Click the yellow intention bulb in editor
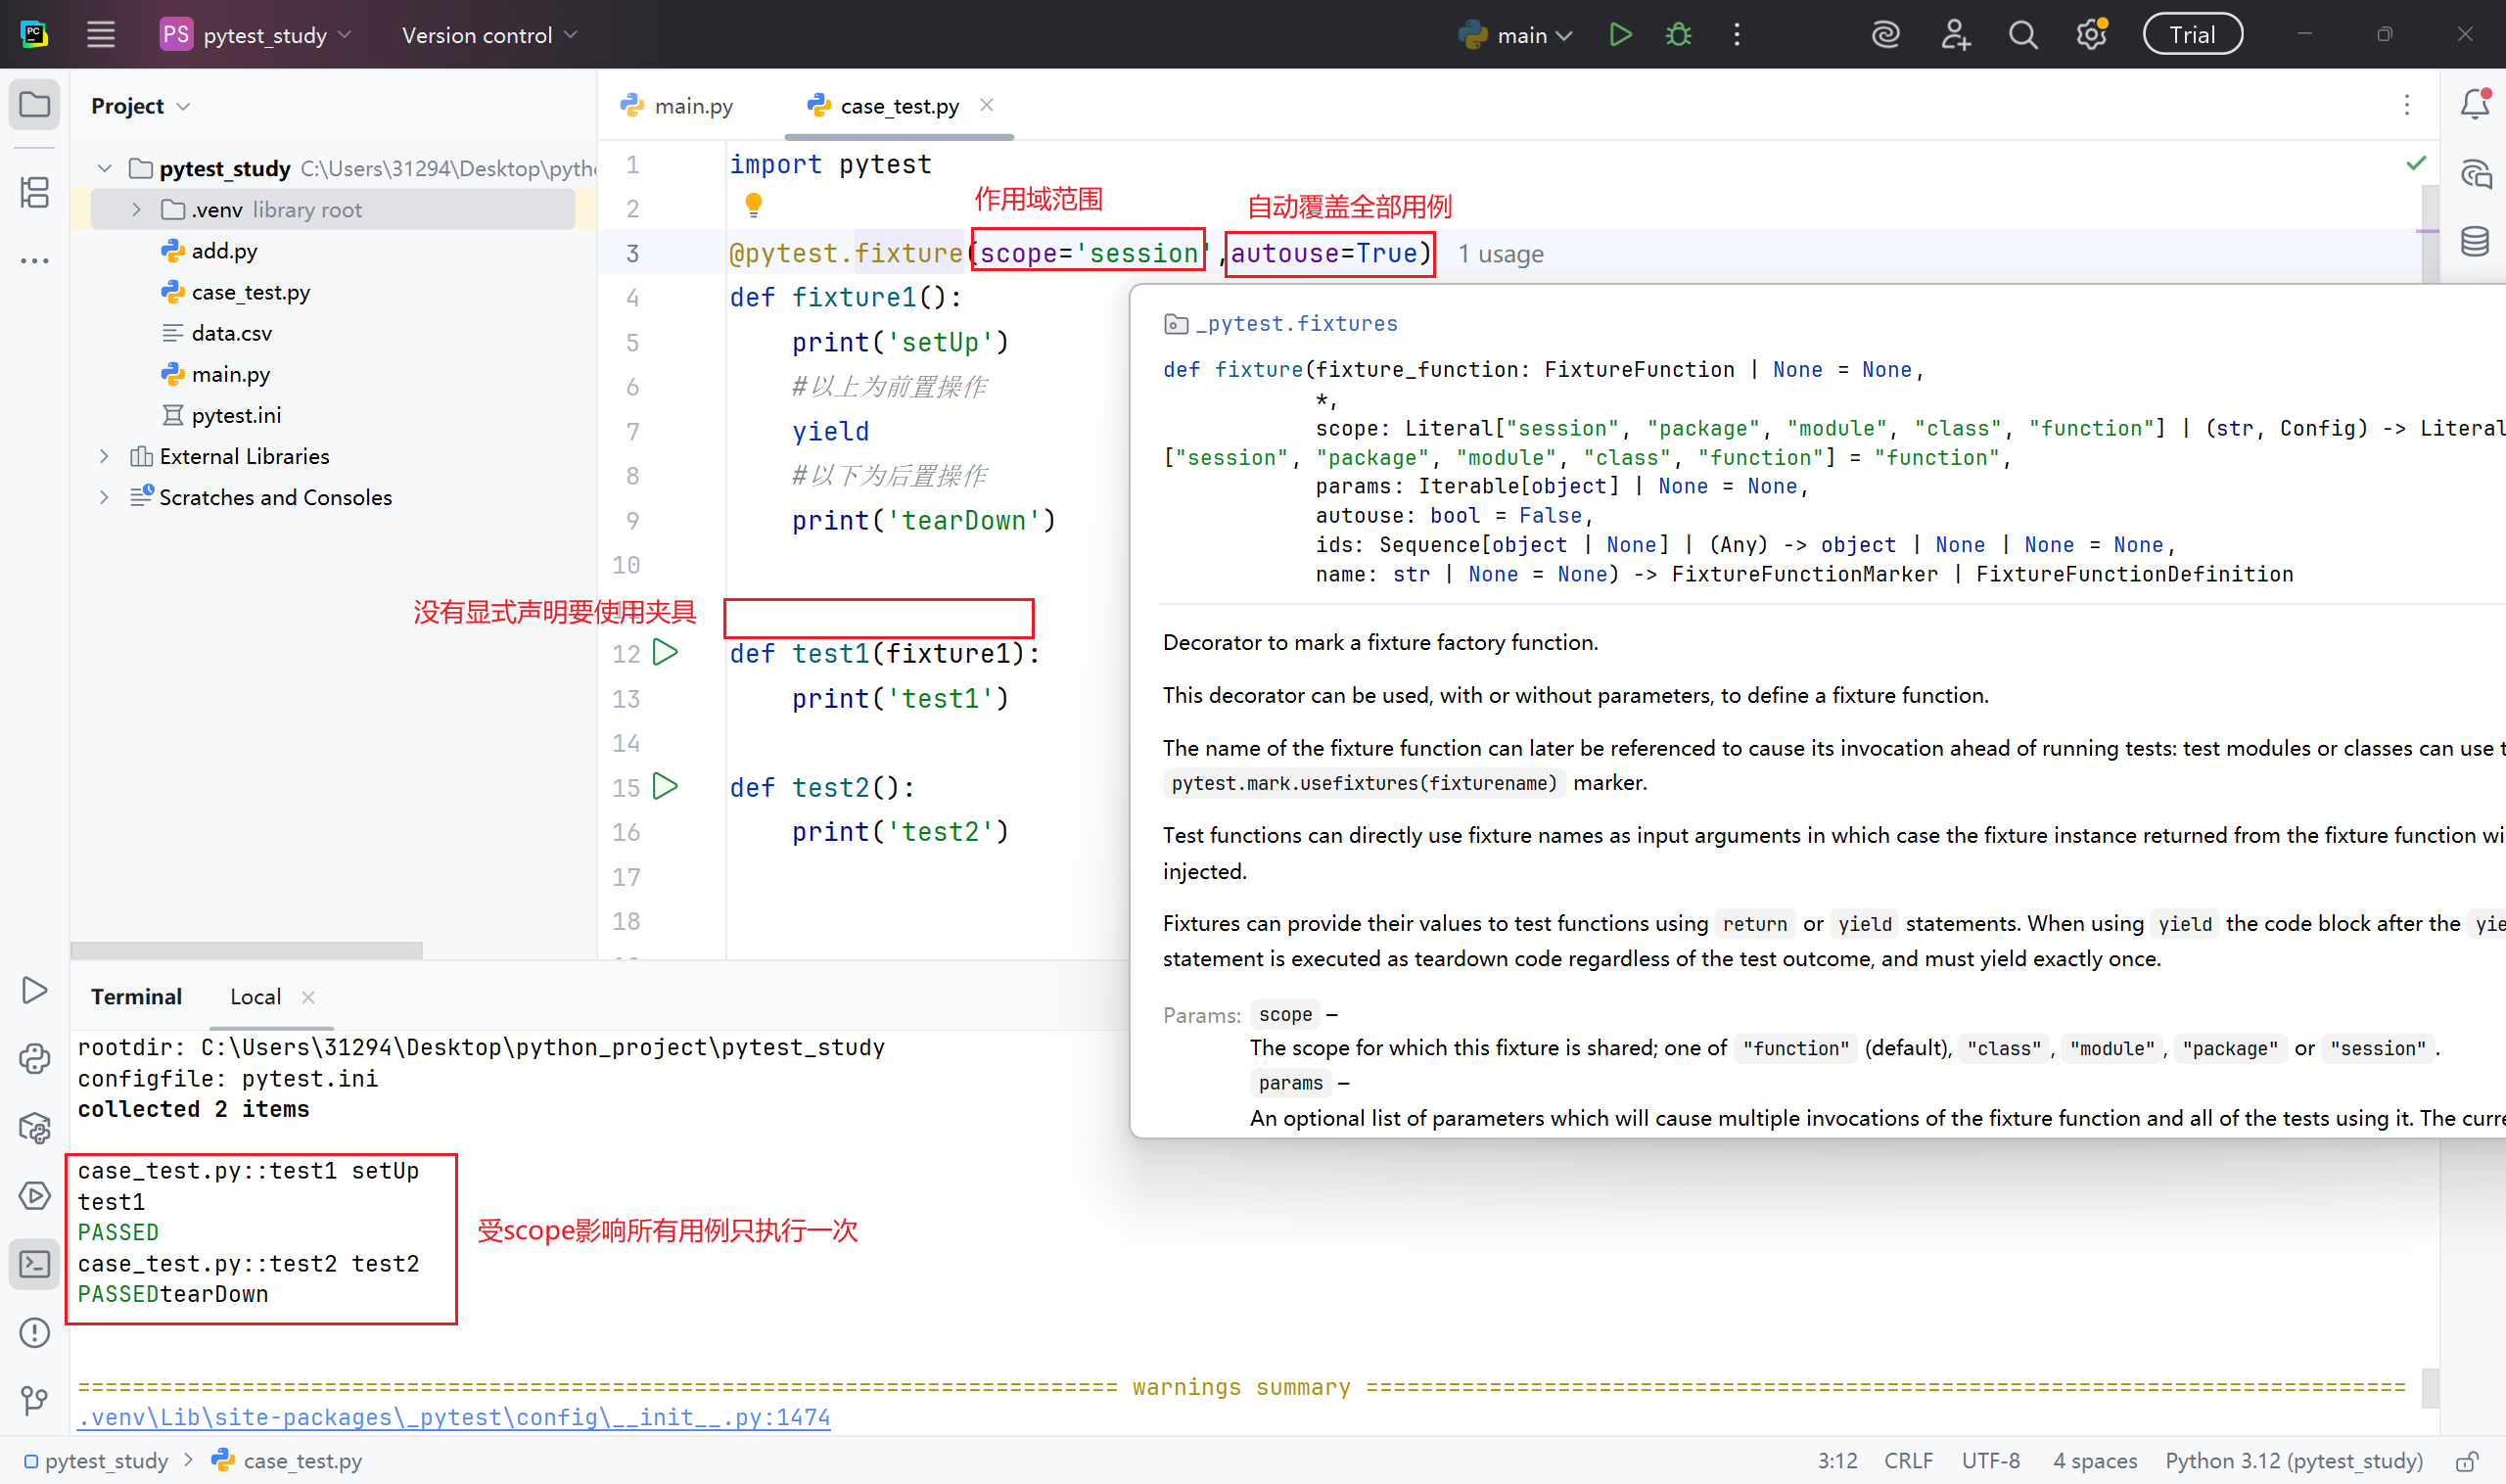Screen dimensions: 2506x1484 pos(754,205)
